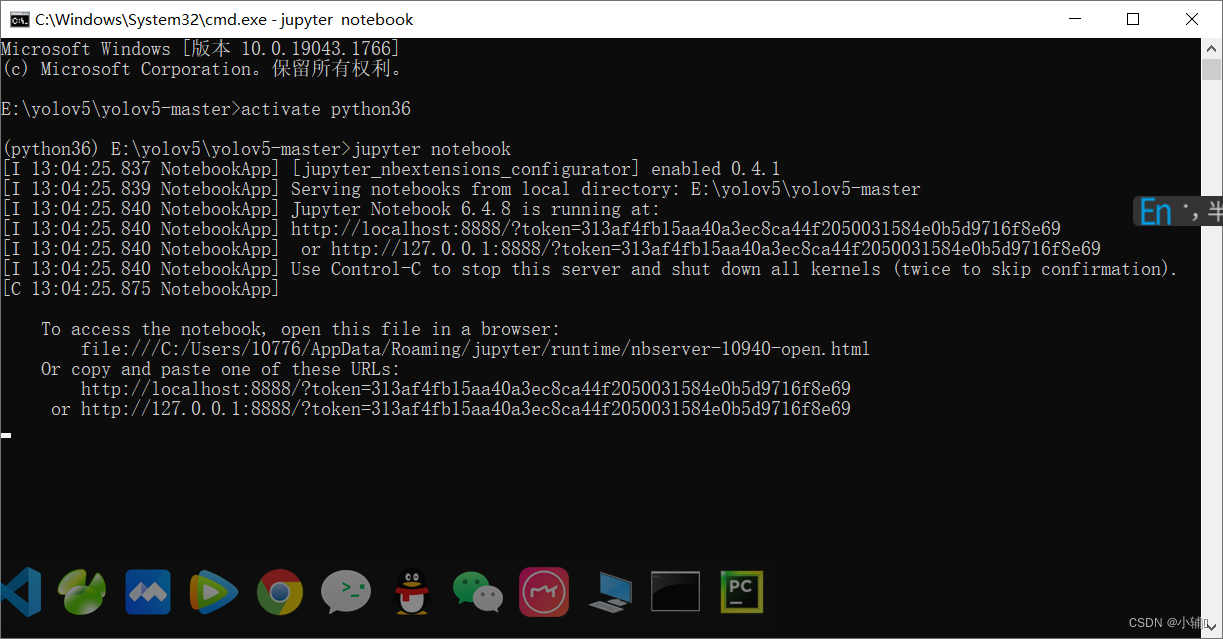Click the scrollbar up arrow
The height and width of the screenshot is (639, 1223).
1211,48
